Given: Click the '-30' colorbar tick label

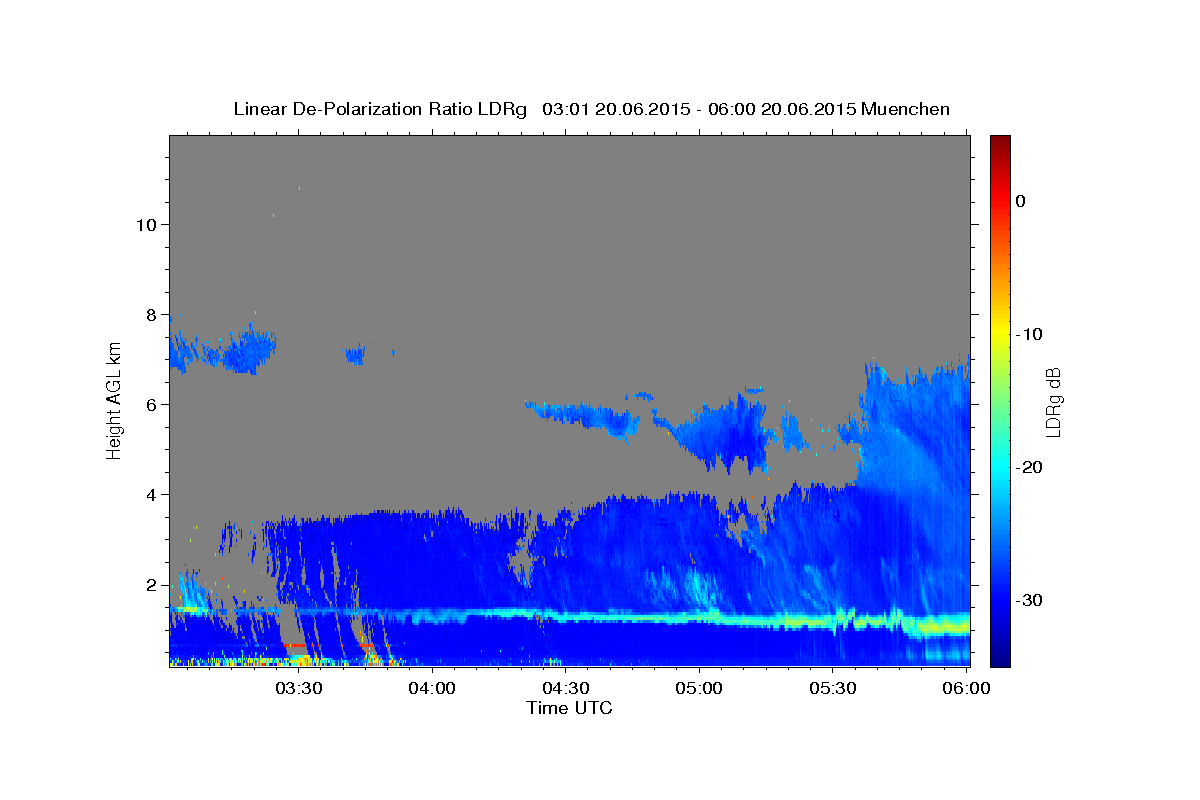Looking at the screenshot, I should 1029,600.
